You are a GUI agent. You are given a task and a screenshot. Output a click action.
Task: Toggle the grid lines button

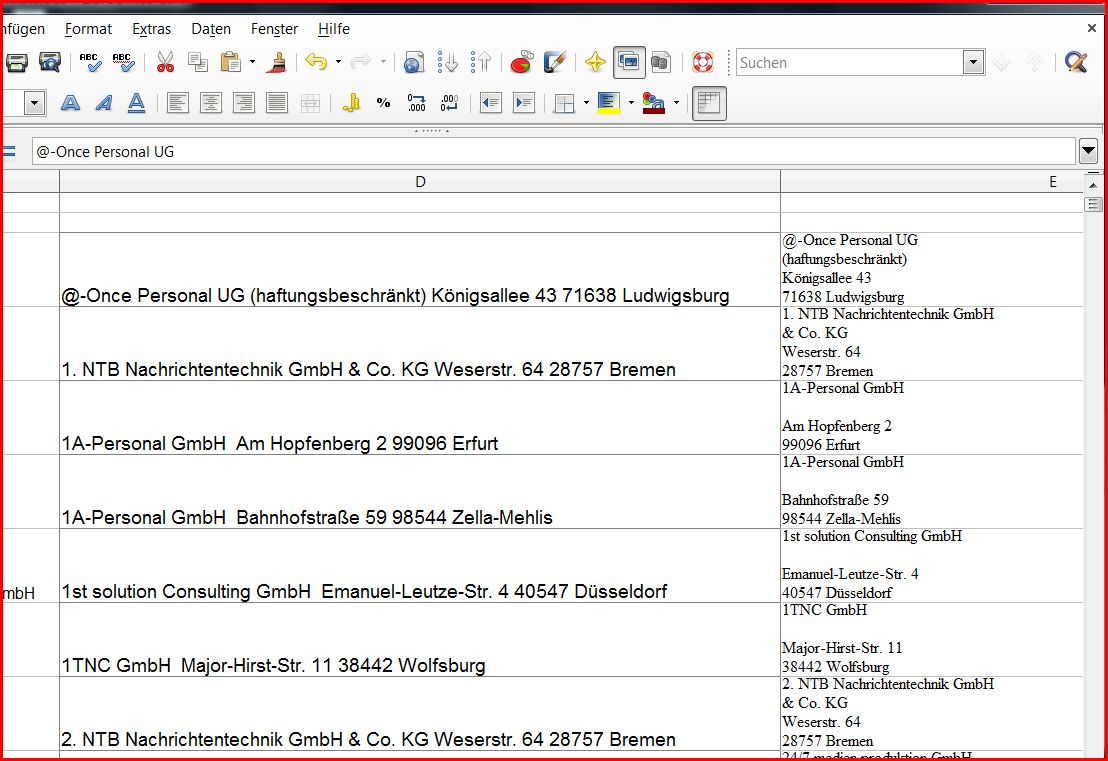coord(709,103)
